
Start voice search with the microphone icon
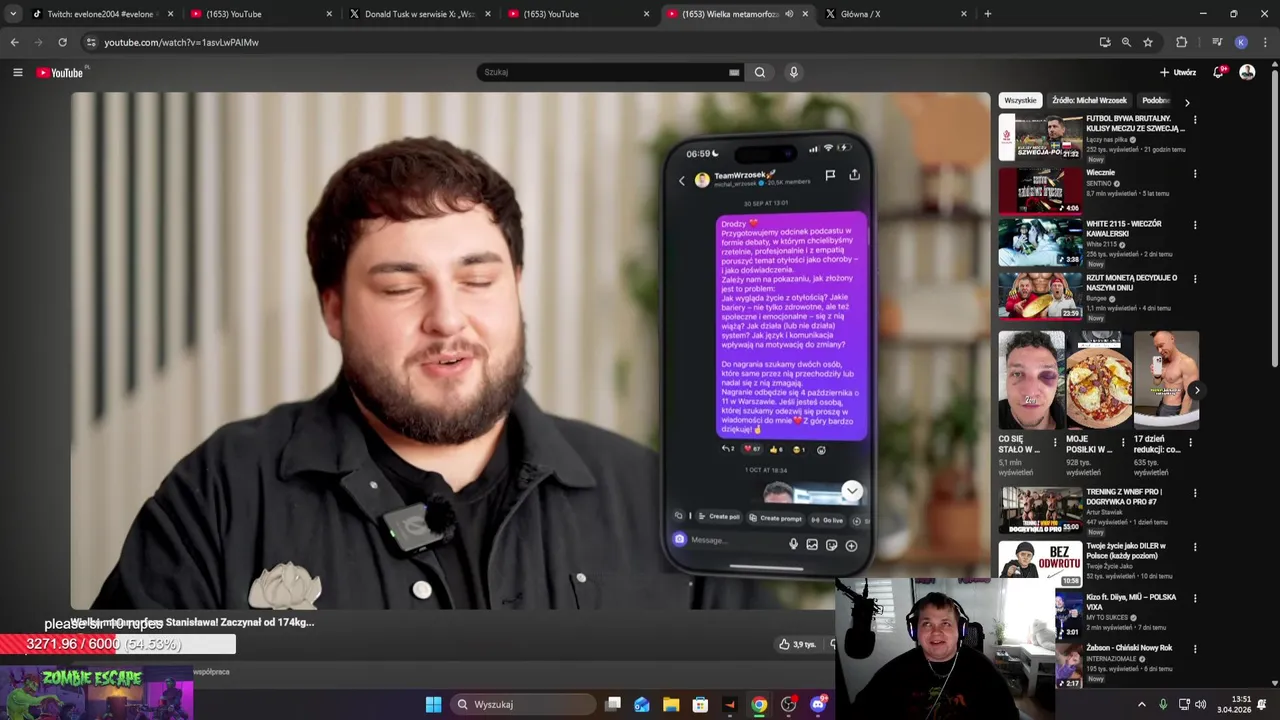coord(794,72)
